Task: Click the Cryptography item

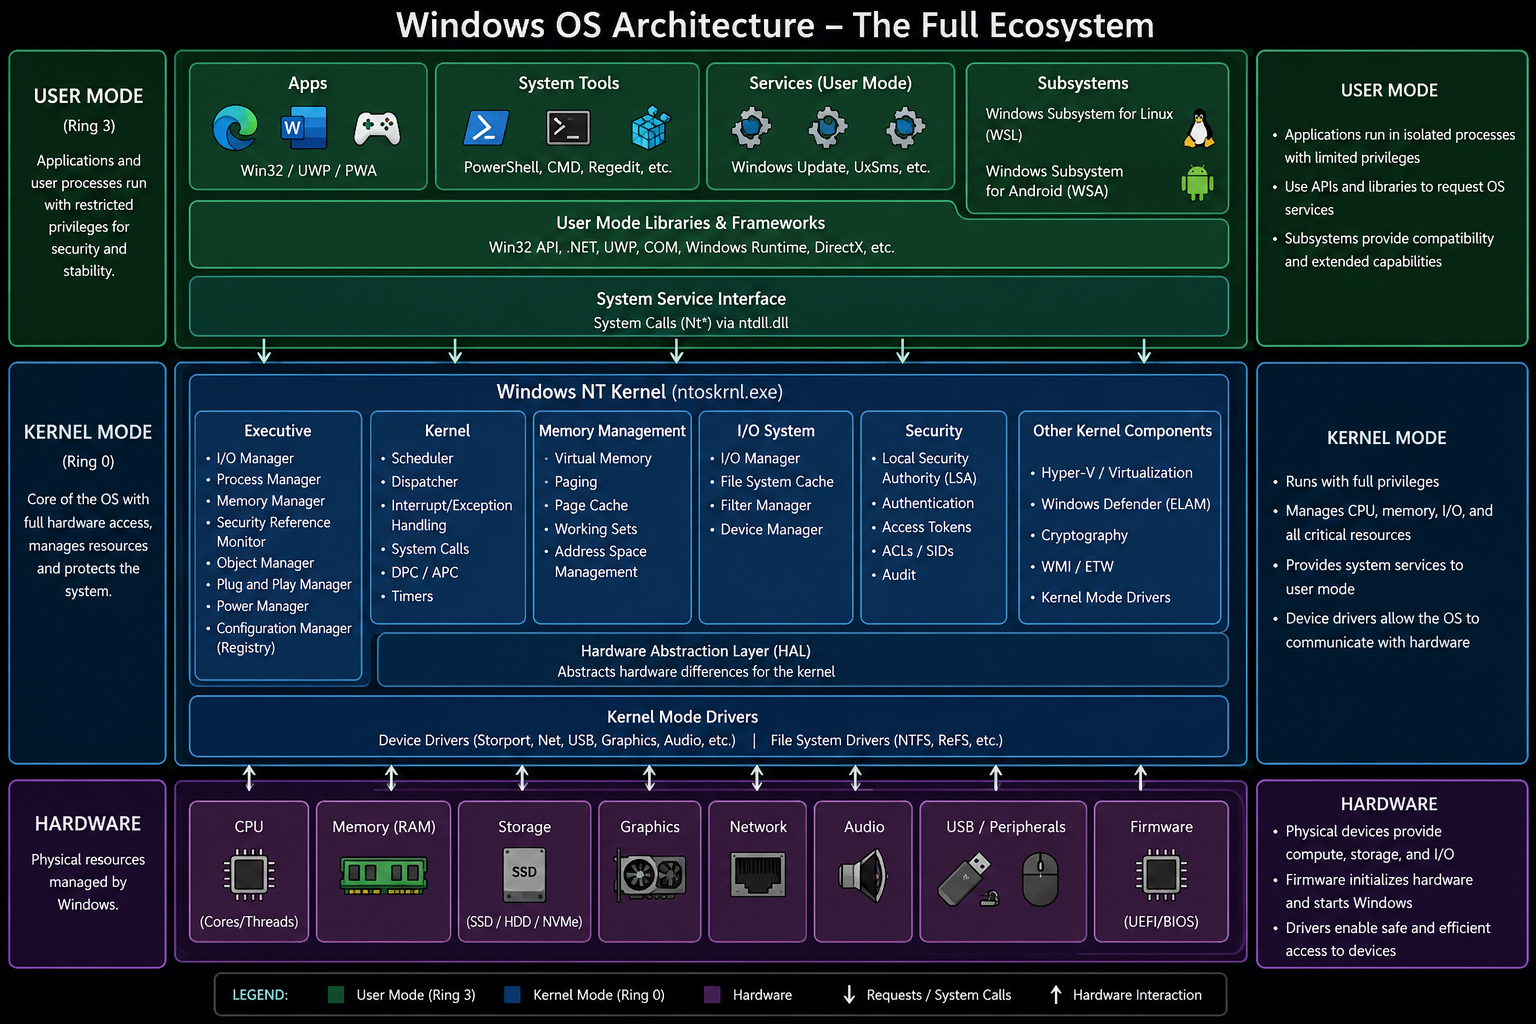Action: pos(1084,536)
